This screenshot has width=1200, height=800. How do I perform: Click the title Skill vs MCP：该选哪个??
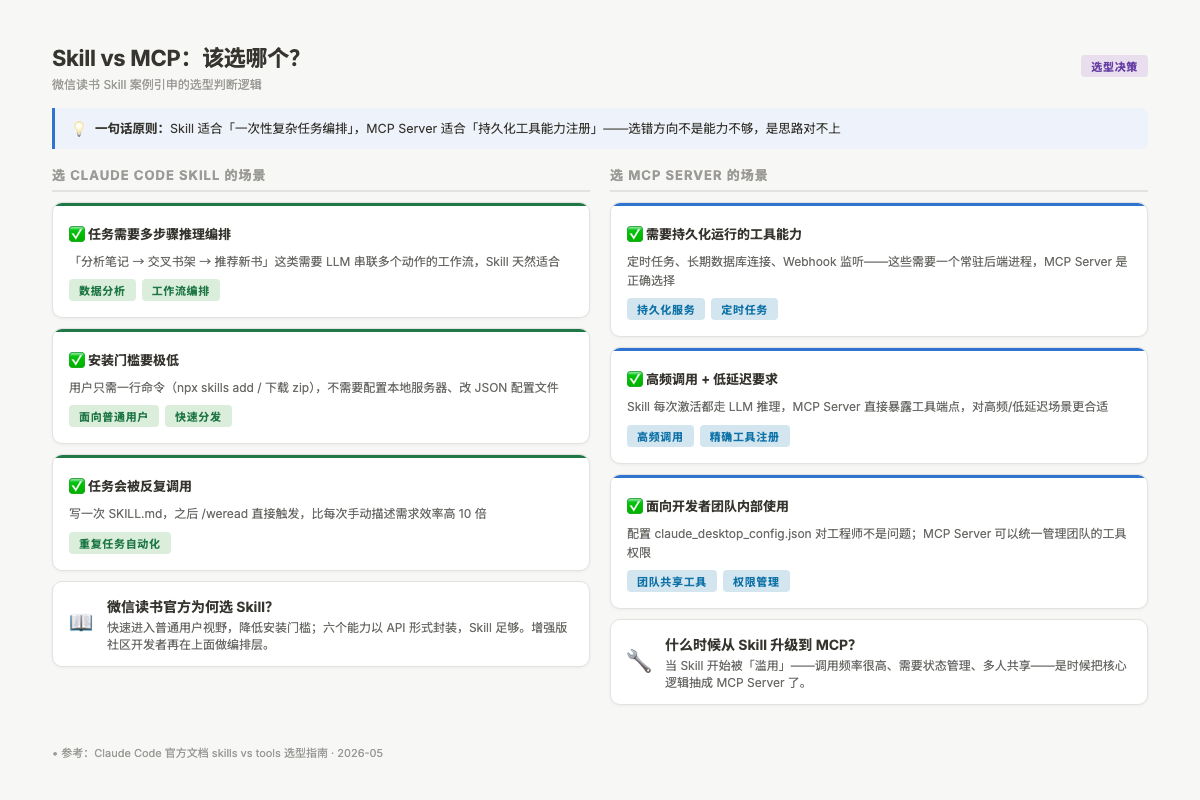click(176, 58)
